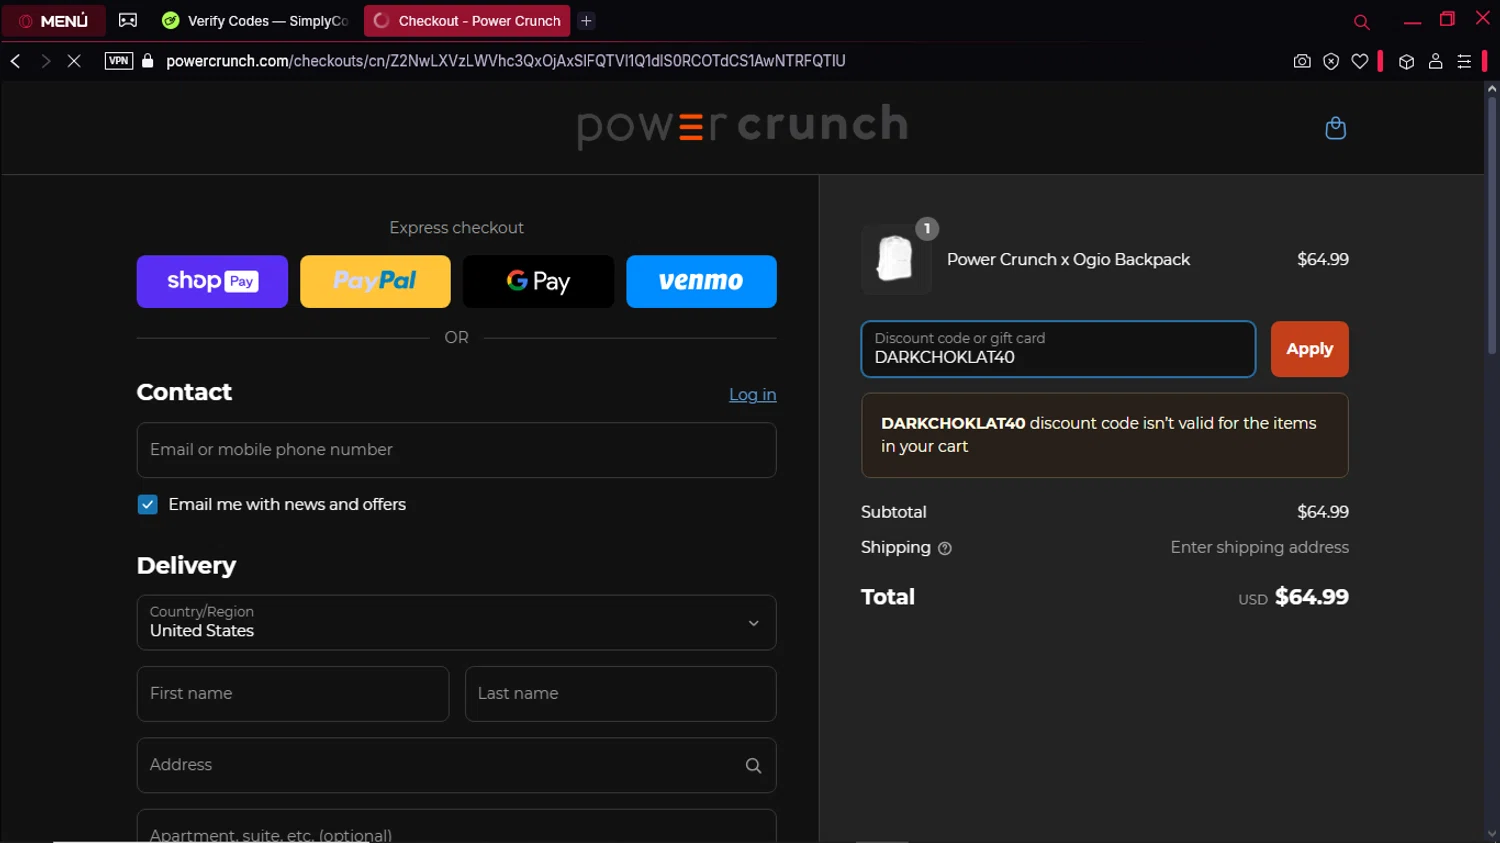Screen dimensions: 1500x843
Task: Click the scrollbar down arrow
Action: click(x=1491, y=834)
